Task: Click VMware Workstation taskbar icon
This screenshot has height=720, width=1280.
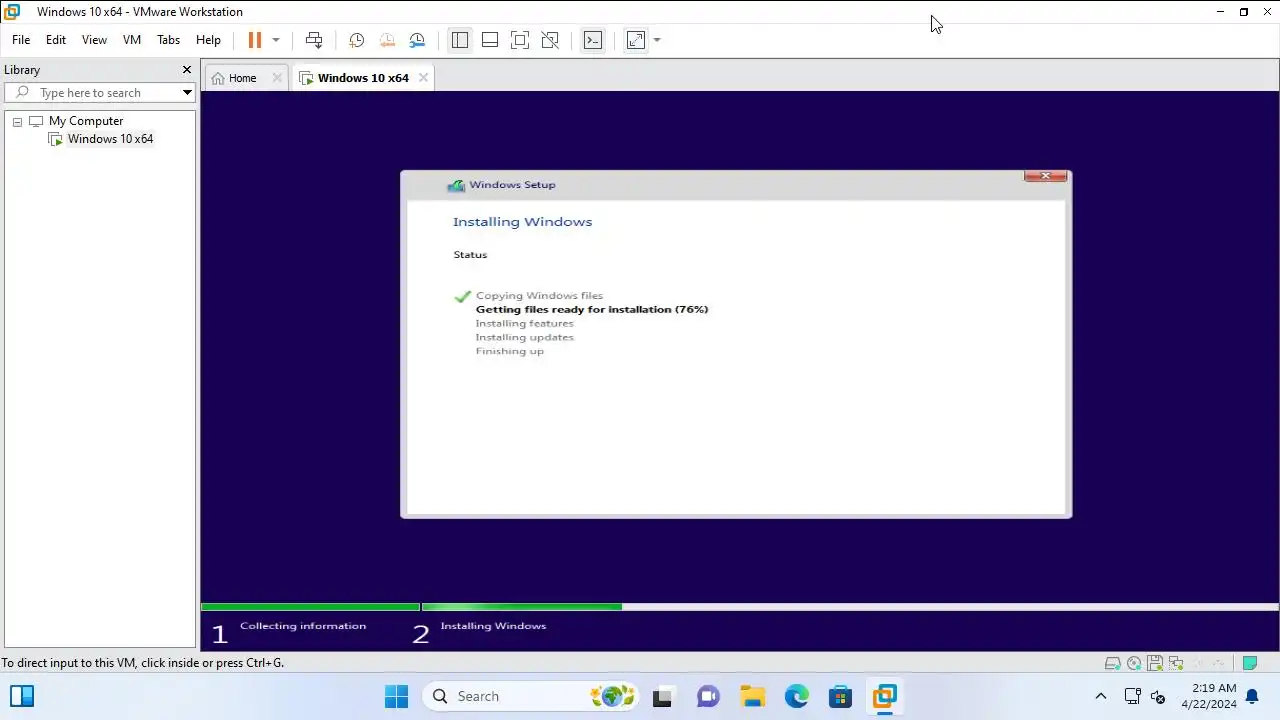Action: click(884, 696)
